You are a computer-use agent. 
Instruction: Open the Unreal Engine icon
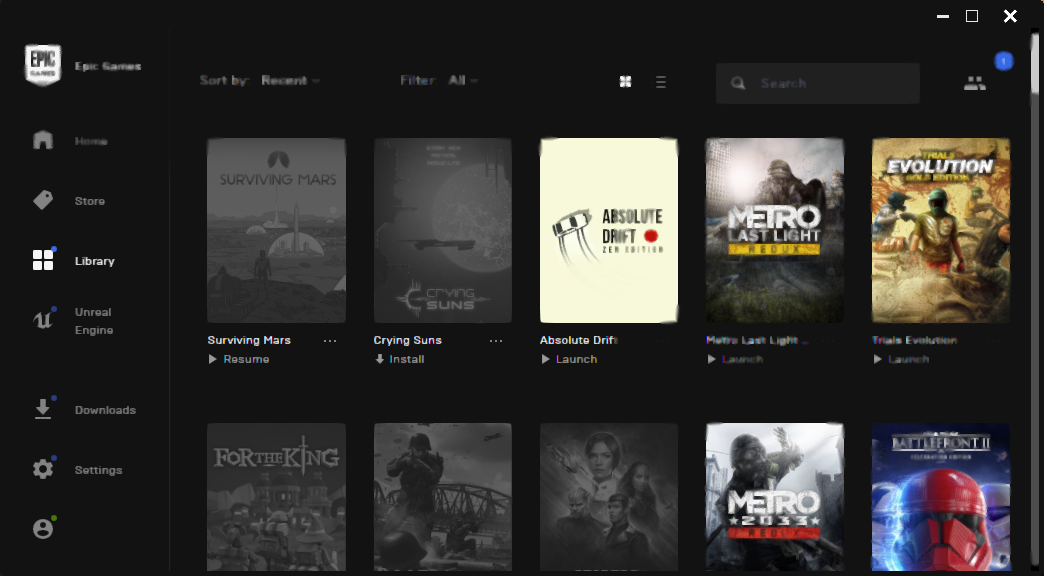pyautogui.click(x=43, y=320)
